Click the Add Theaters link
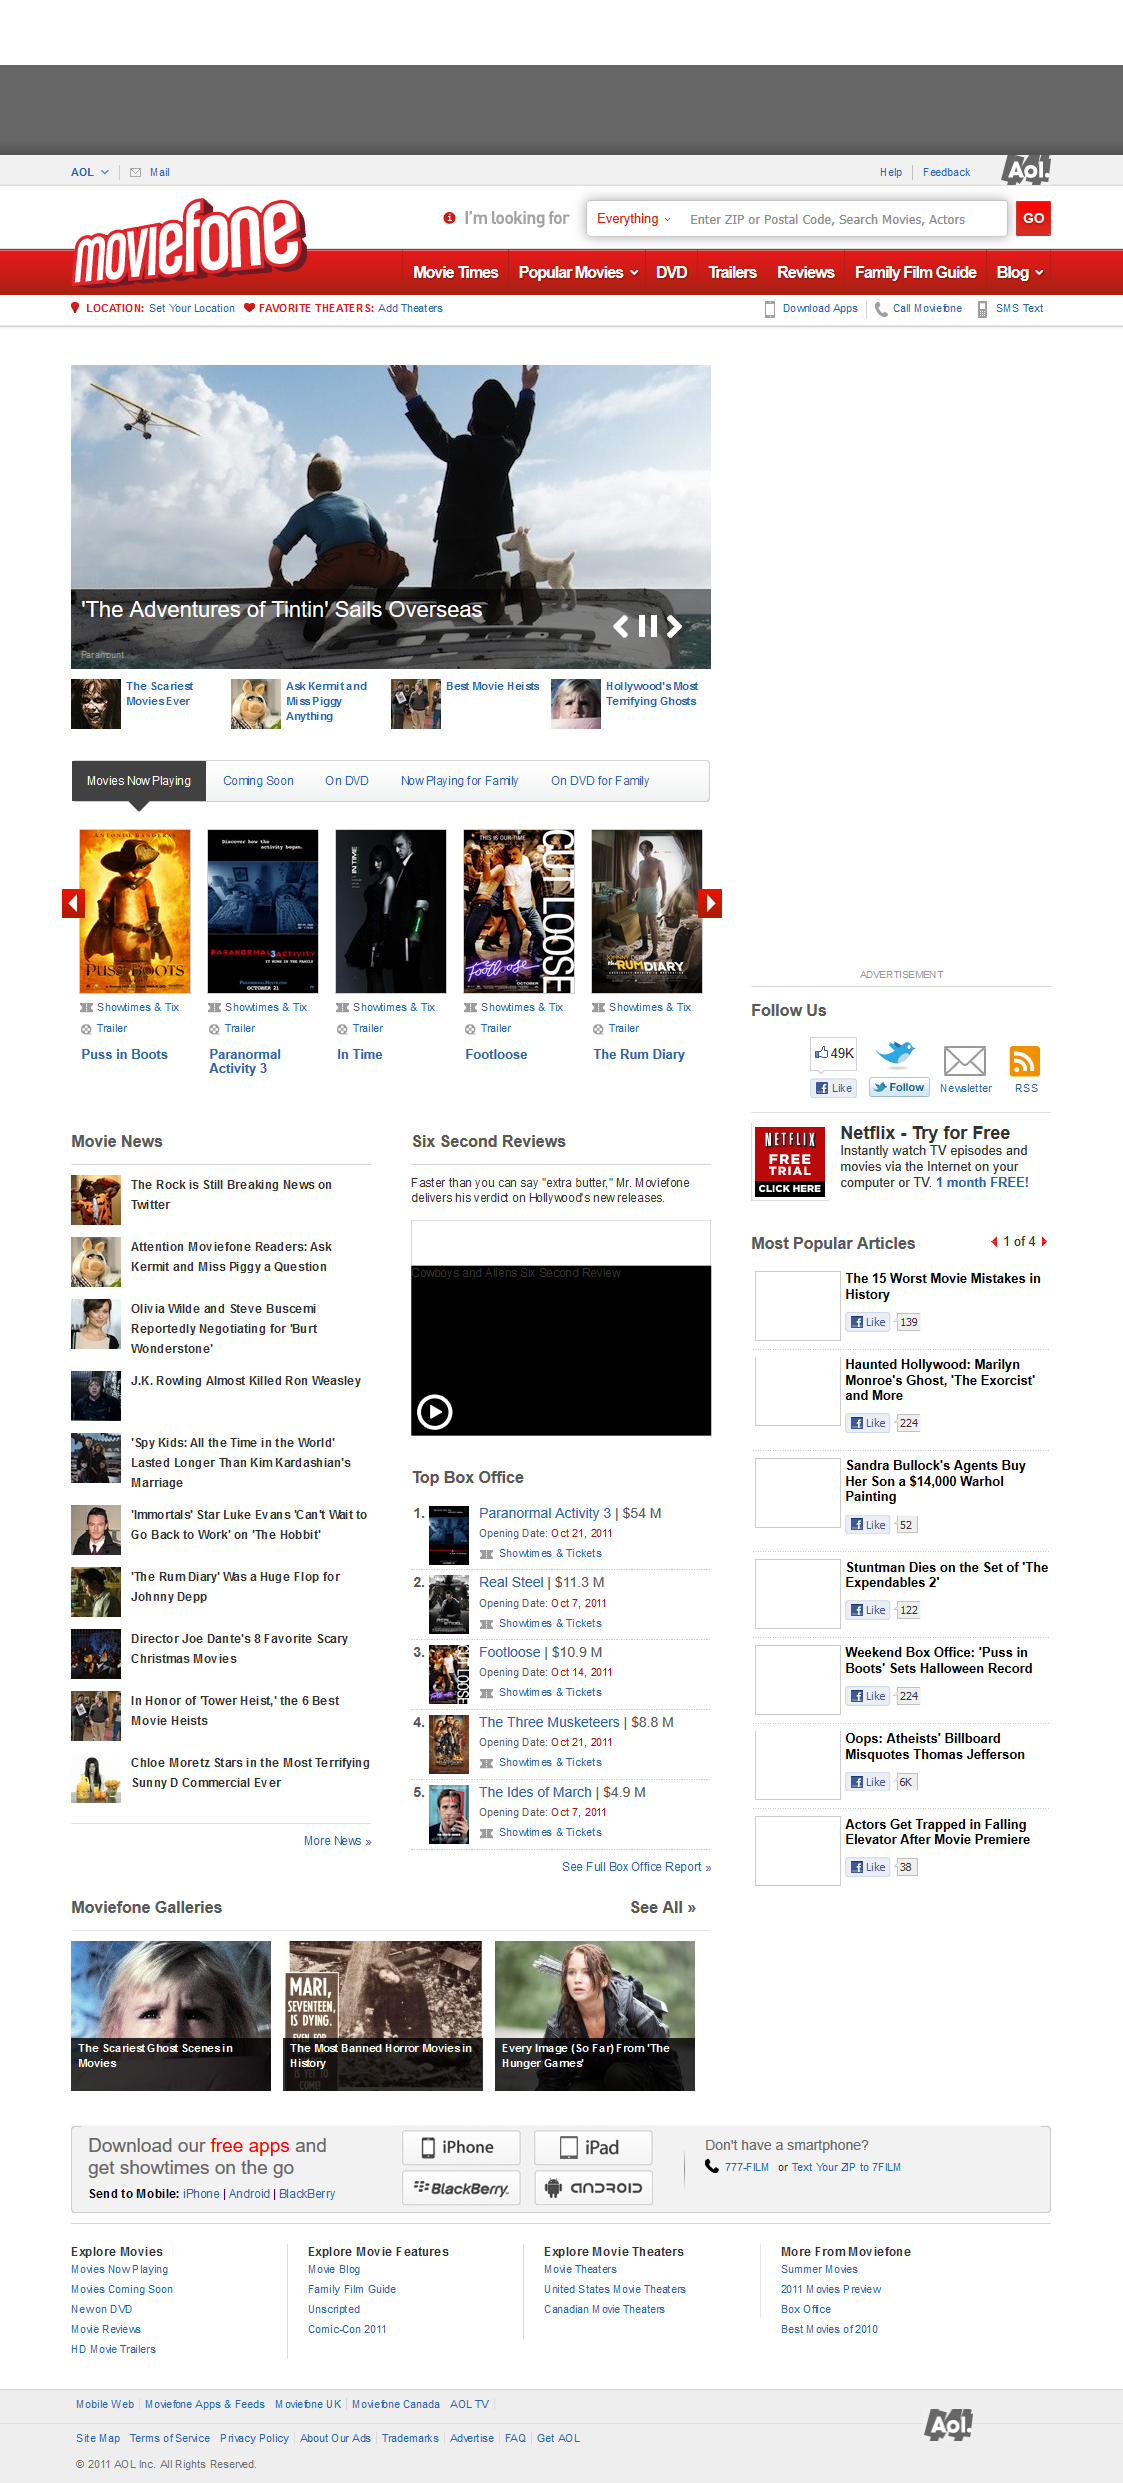The image size is (1123, 2483). click(410, 308)
